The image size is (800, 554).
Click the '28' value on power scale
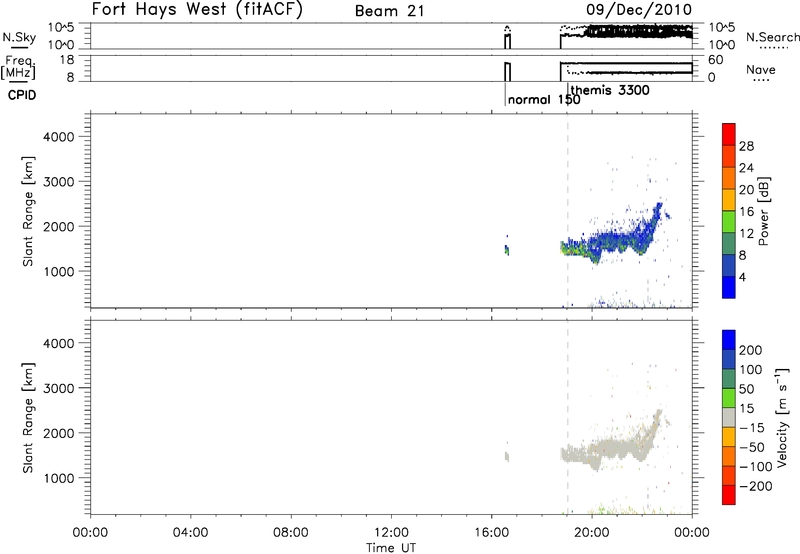pos(746,146)
